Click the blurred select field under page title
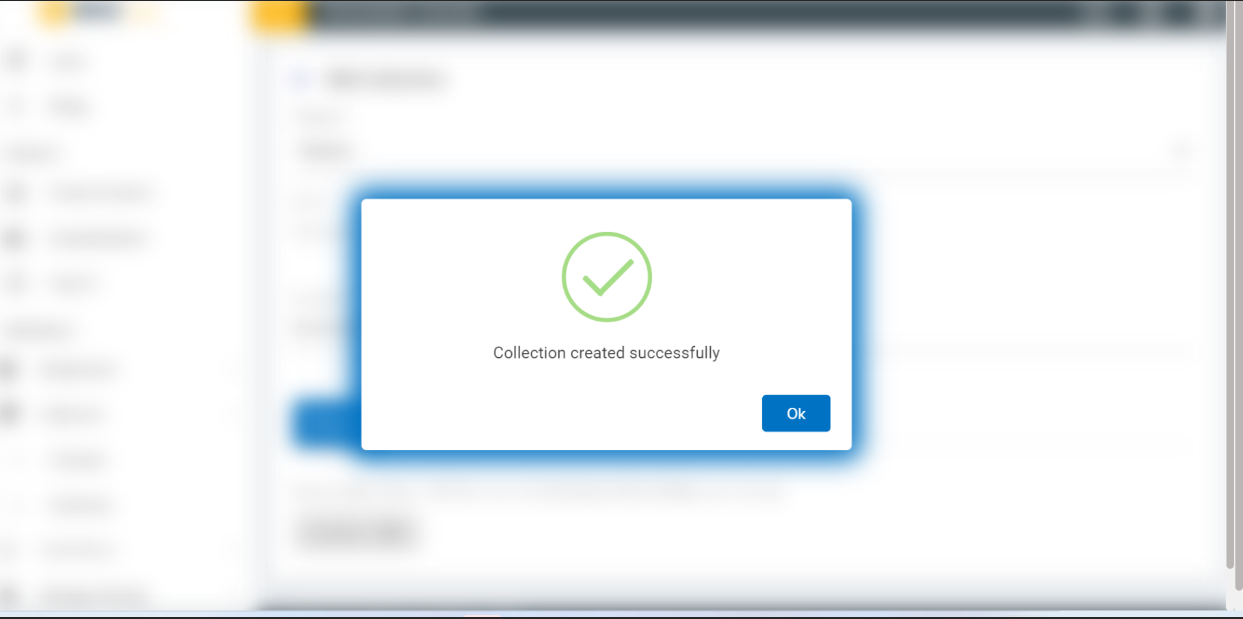1243x619 pixels. coord(745,151)
